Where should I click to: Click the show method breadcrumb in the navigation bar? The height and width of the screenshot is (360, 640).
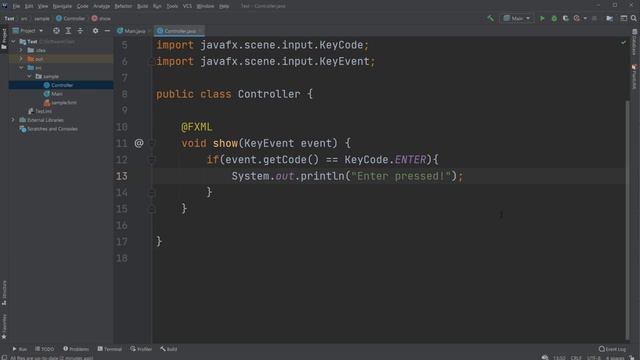pos(101,18)
